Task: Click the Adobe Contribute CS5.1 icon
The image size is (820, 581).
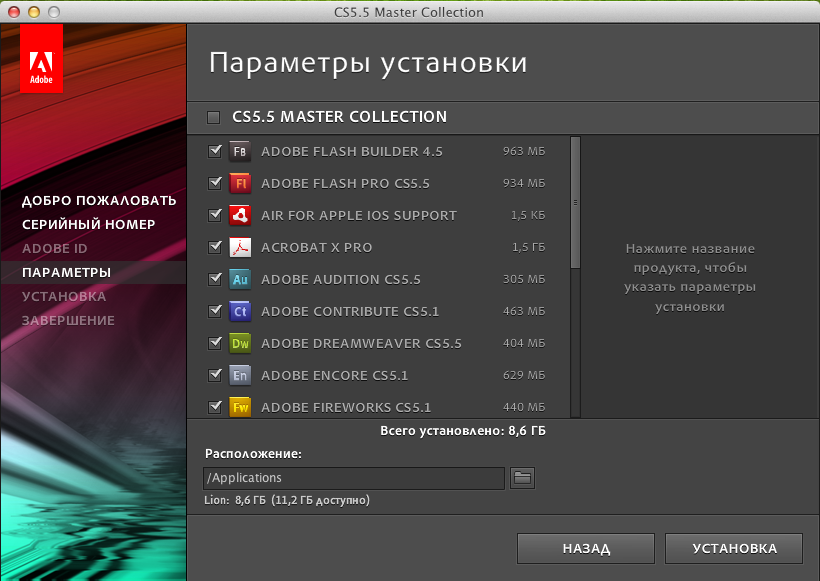Action: click(x=239, y=311)
